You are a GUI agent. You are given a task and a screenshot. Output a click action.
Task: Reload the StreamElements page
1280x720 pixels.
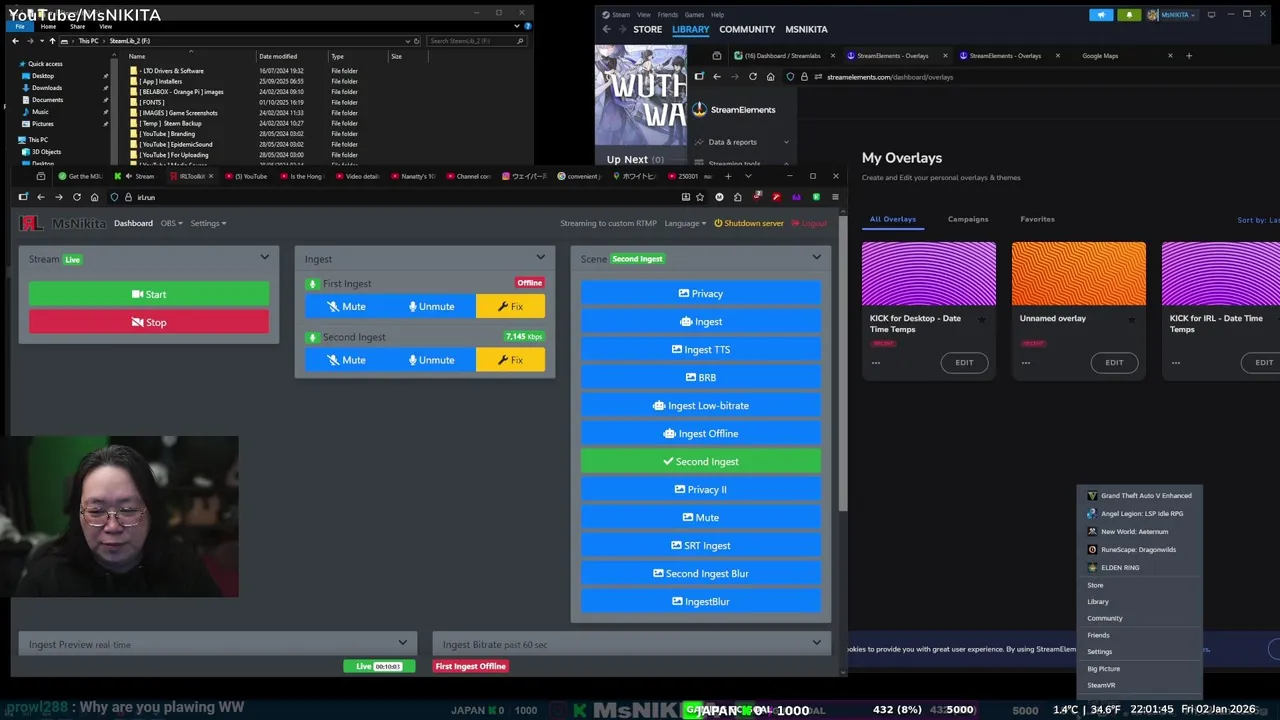click(x=753, y=77)
